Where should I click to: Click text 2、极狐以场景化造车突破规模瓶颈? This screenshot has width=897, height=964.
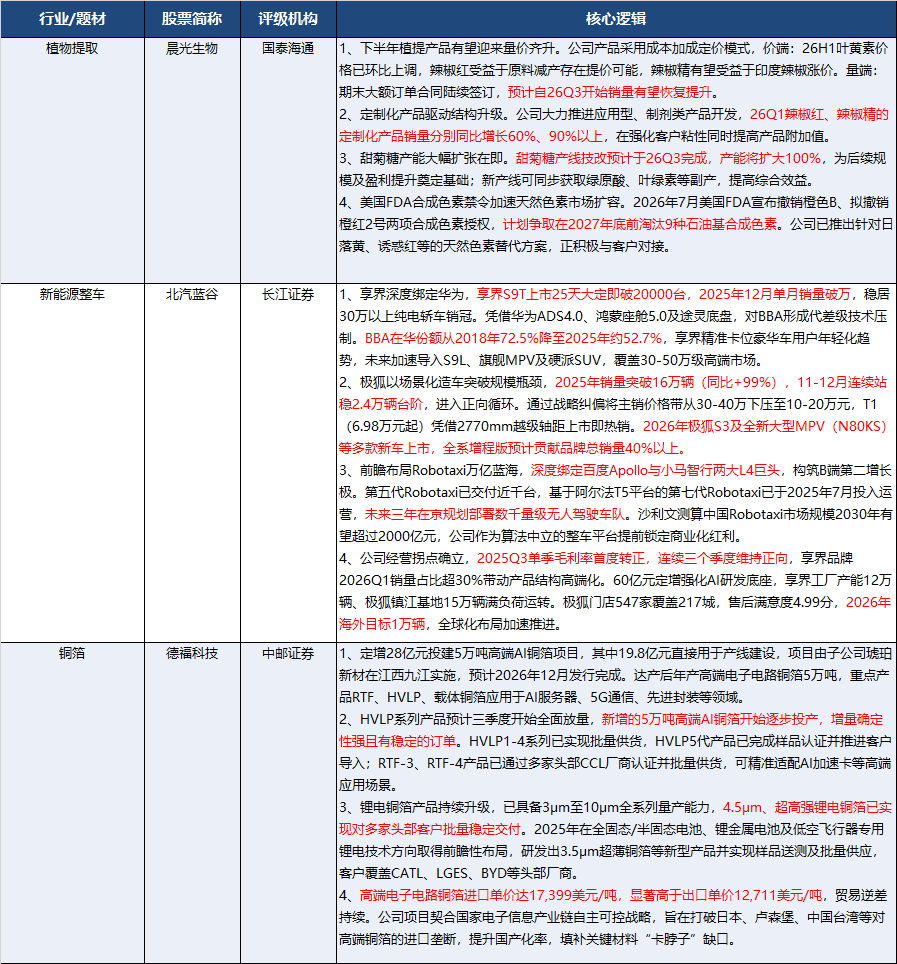click(441, 382)
